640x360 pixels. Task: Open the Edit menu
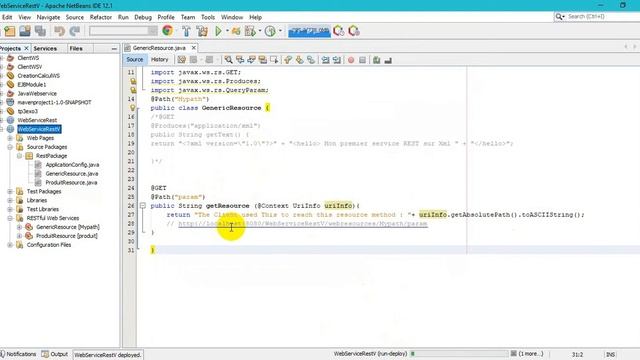(x=7, y=17)
